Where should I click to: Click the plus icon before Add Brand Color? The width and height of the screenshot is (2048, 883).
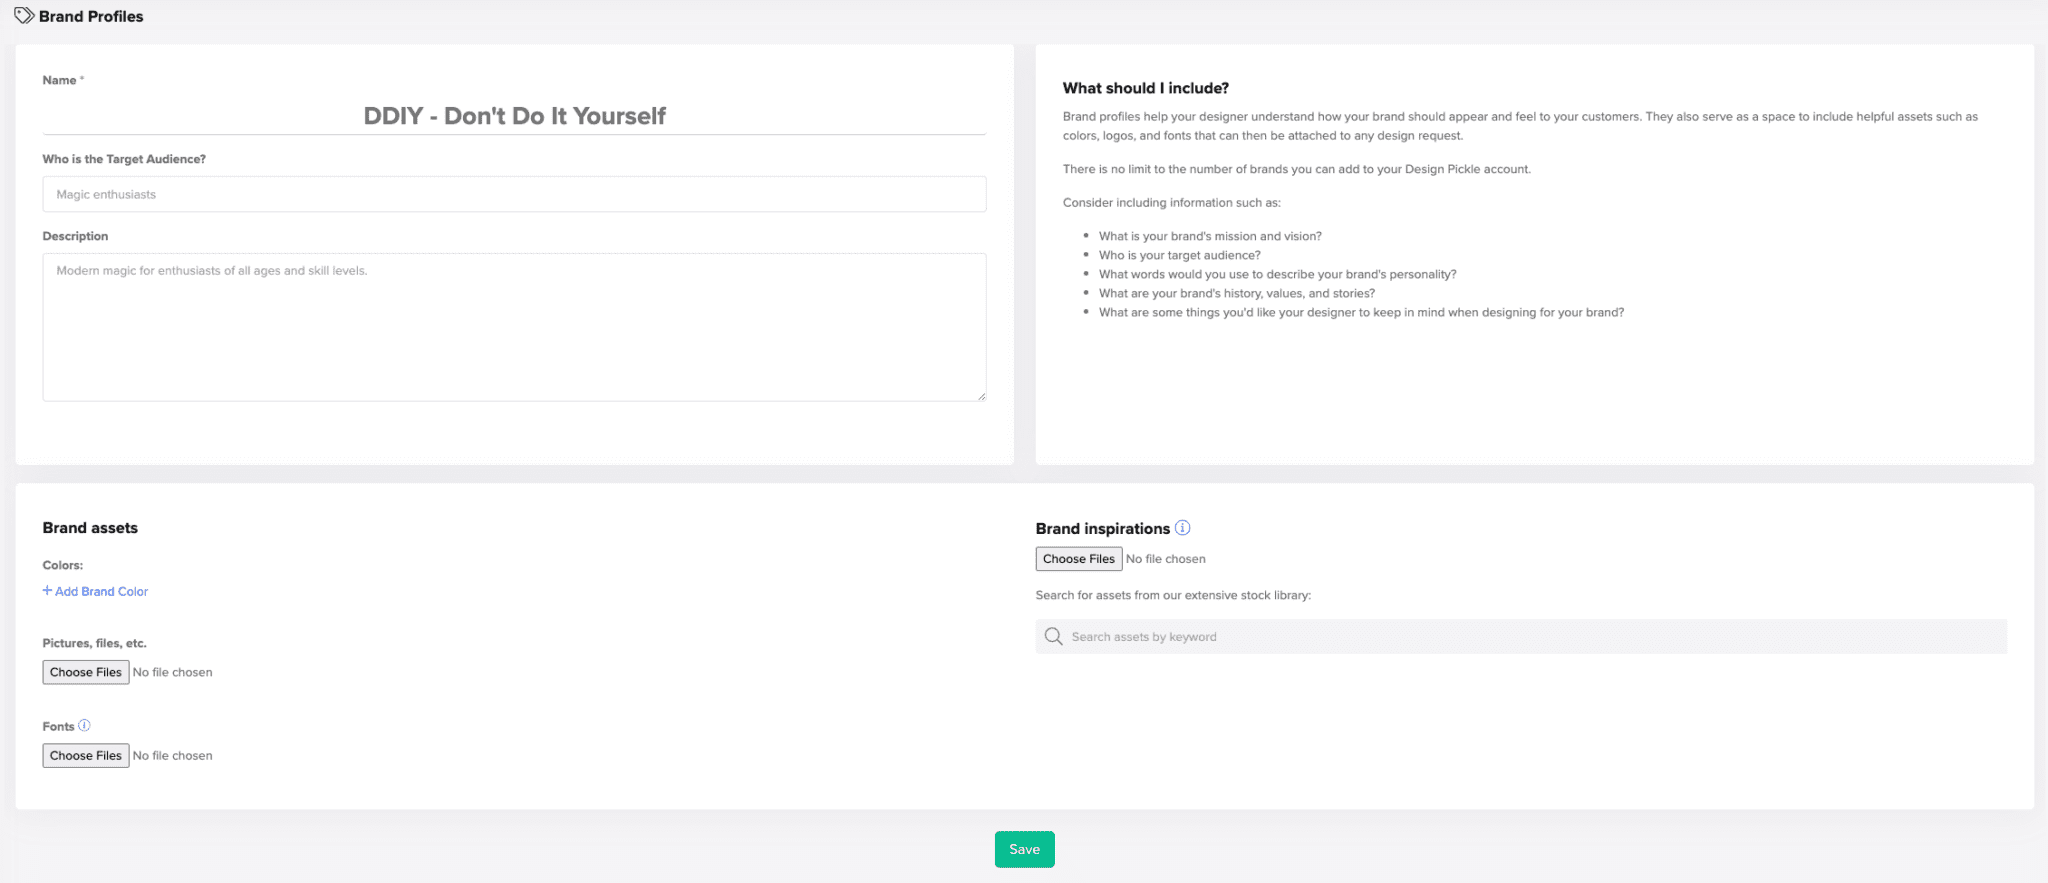(x=47, y=591)
